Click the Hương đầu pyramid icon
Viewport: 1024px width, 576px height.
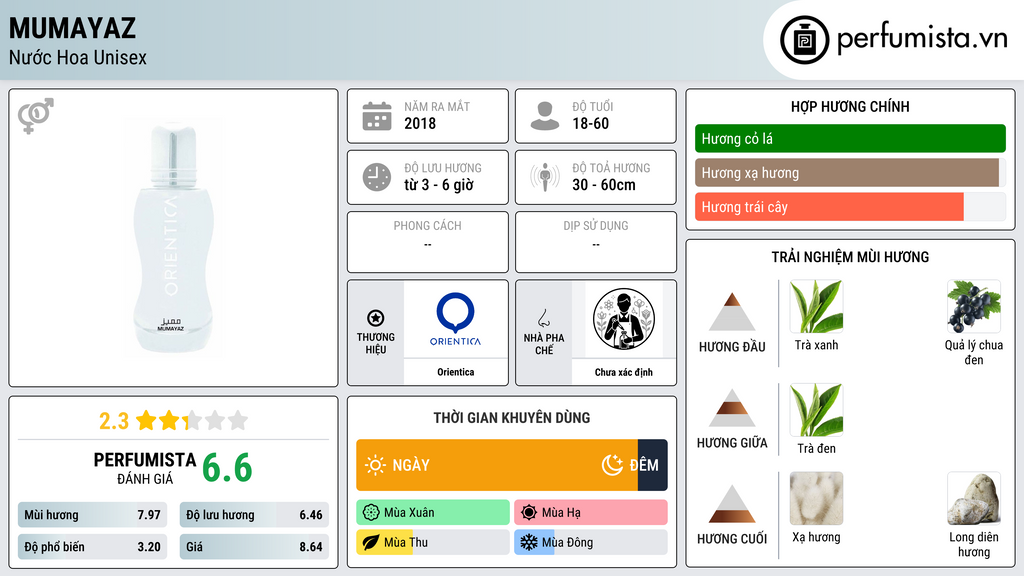732,312
